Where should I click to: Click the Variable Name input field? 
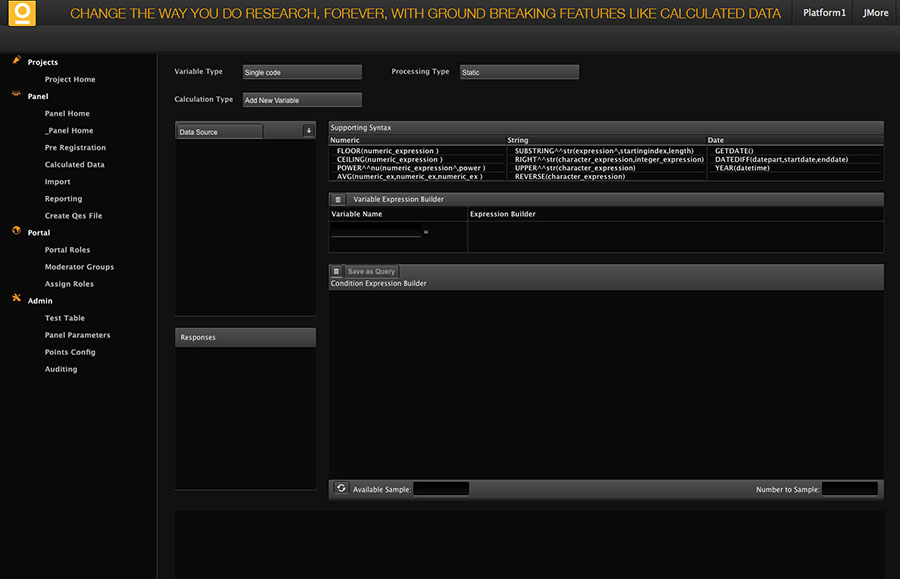(376, 232)
